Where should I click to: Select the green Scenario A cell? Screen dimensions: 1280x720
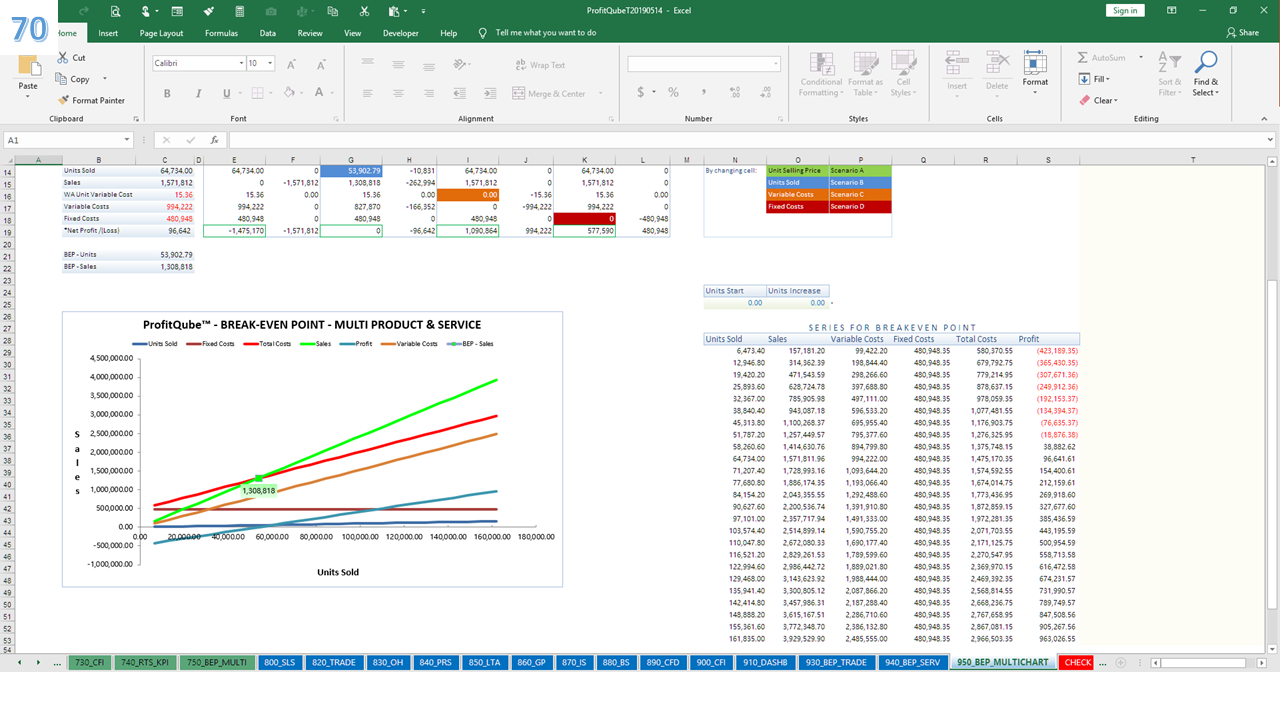(860, 171)
